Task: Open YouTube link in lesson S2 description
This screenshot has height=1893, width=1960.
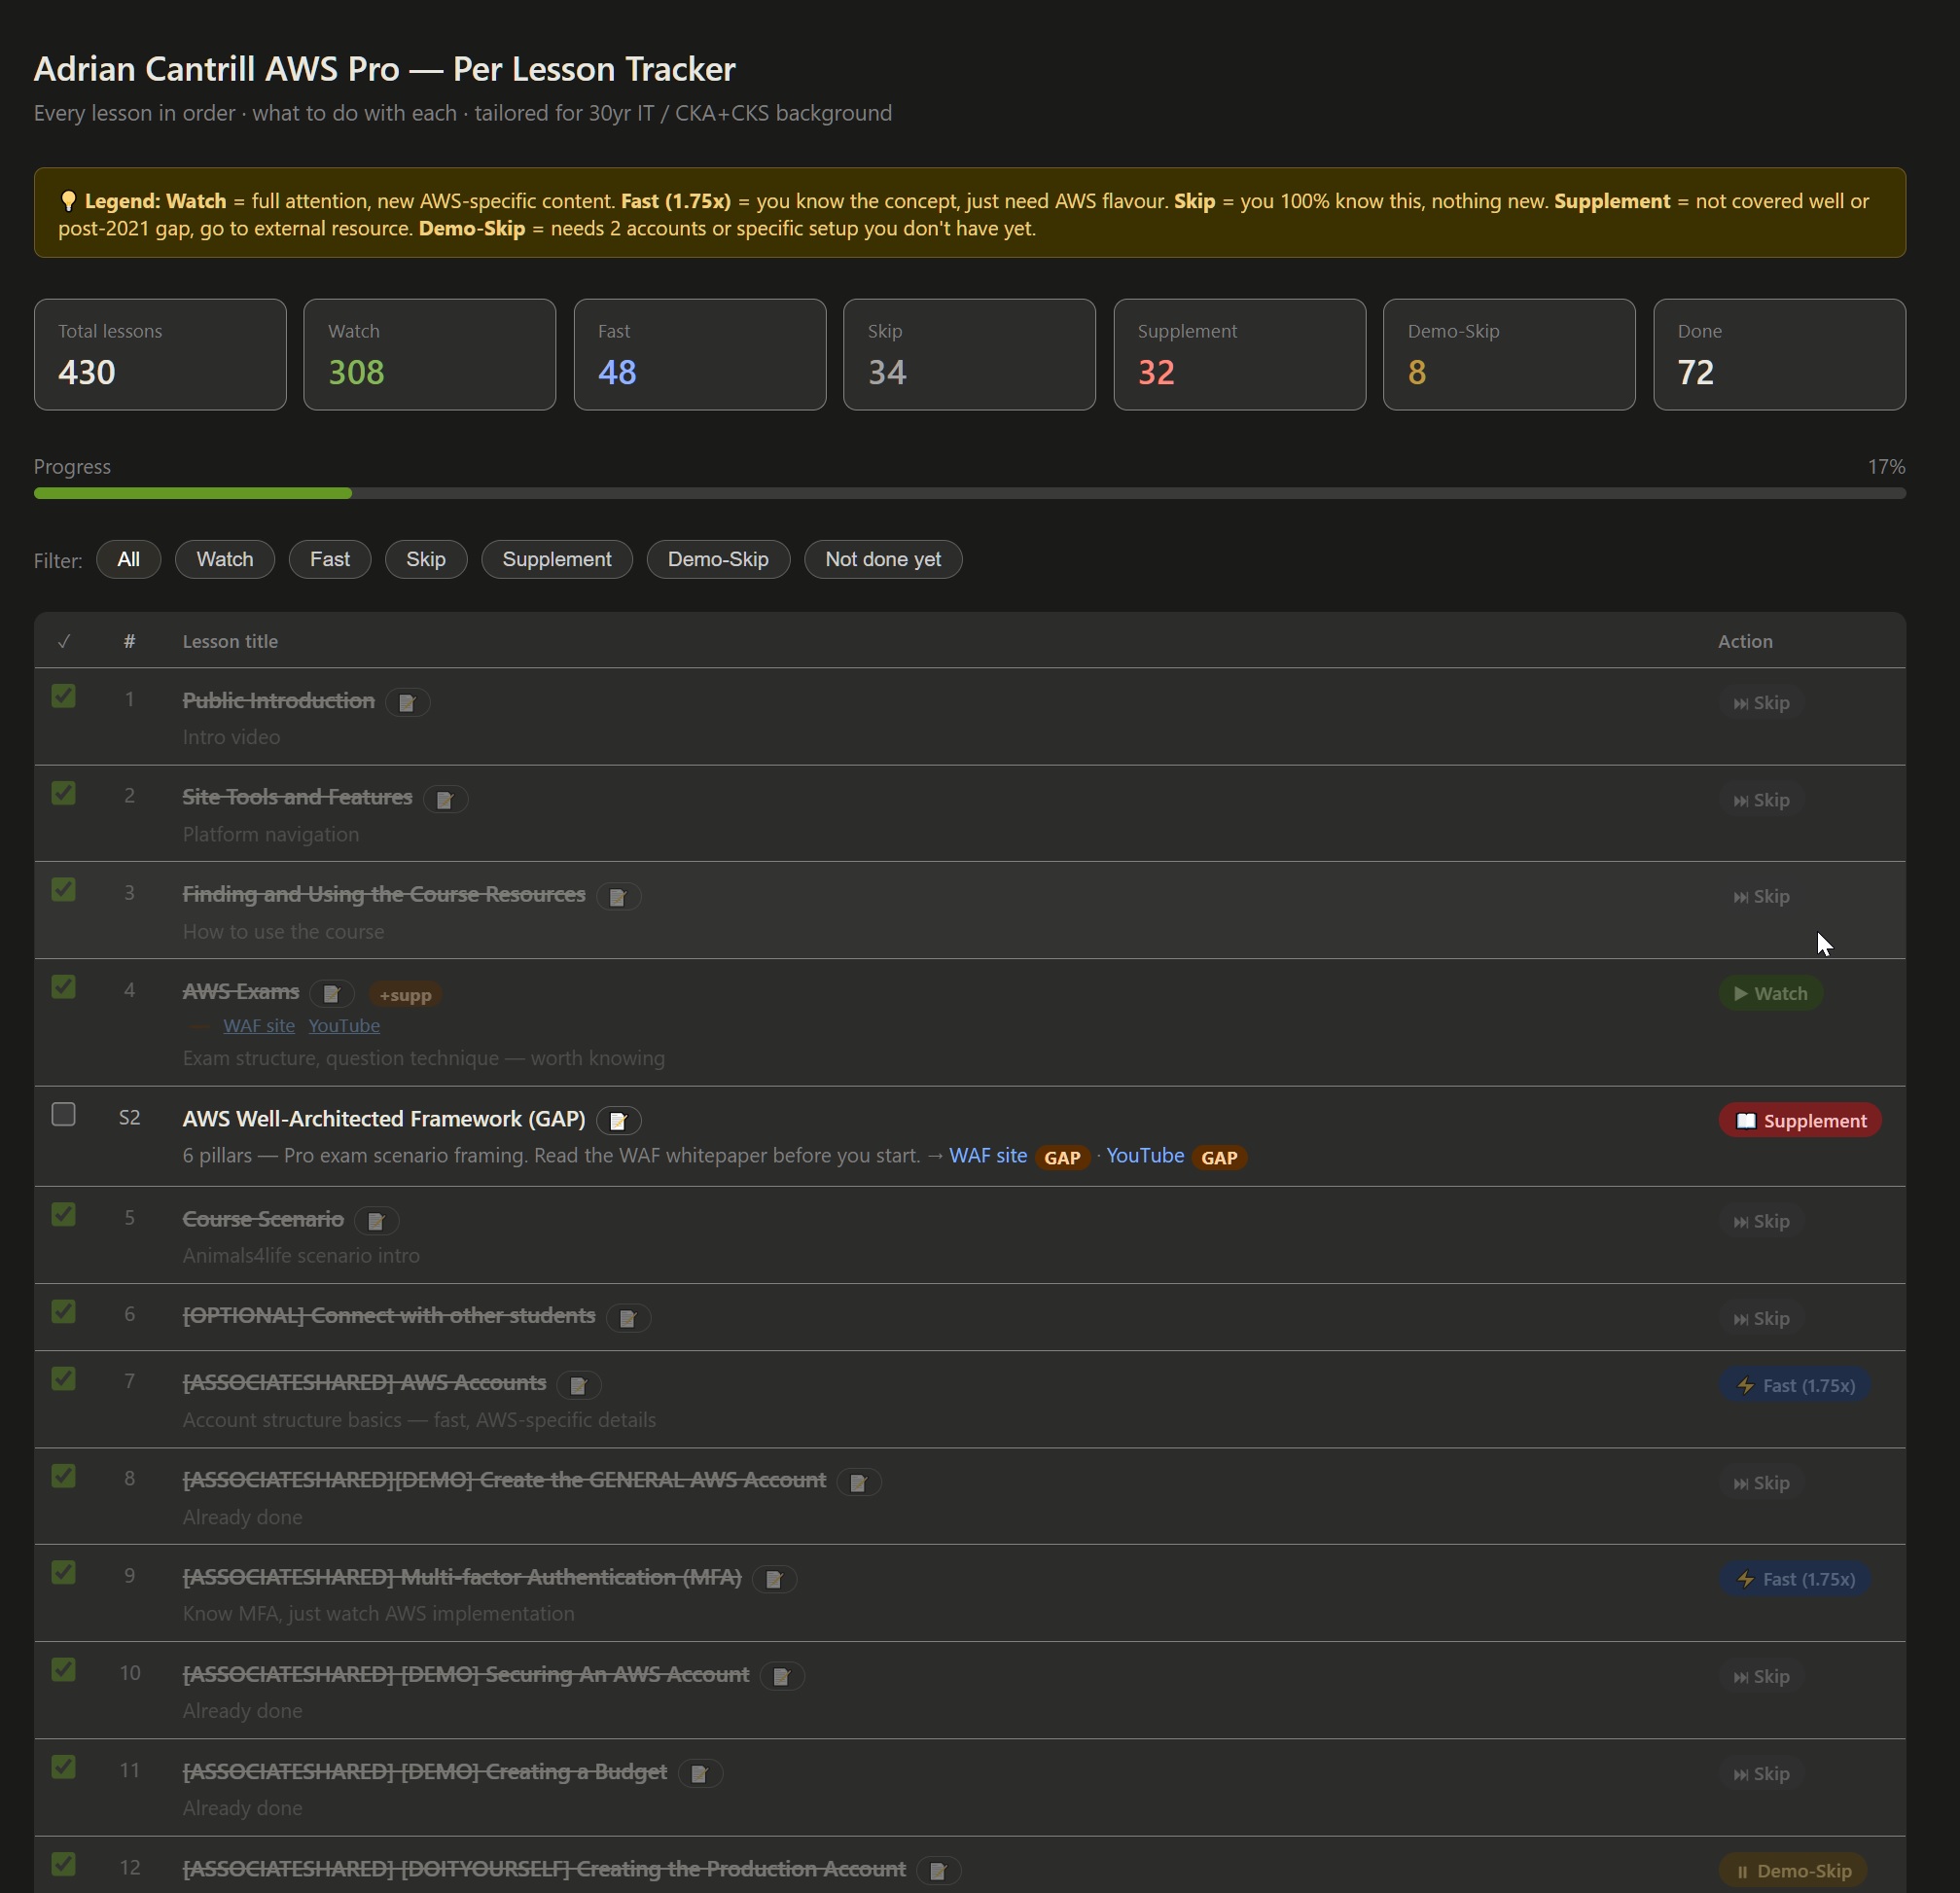Action: click(x=1145, y=1156)
